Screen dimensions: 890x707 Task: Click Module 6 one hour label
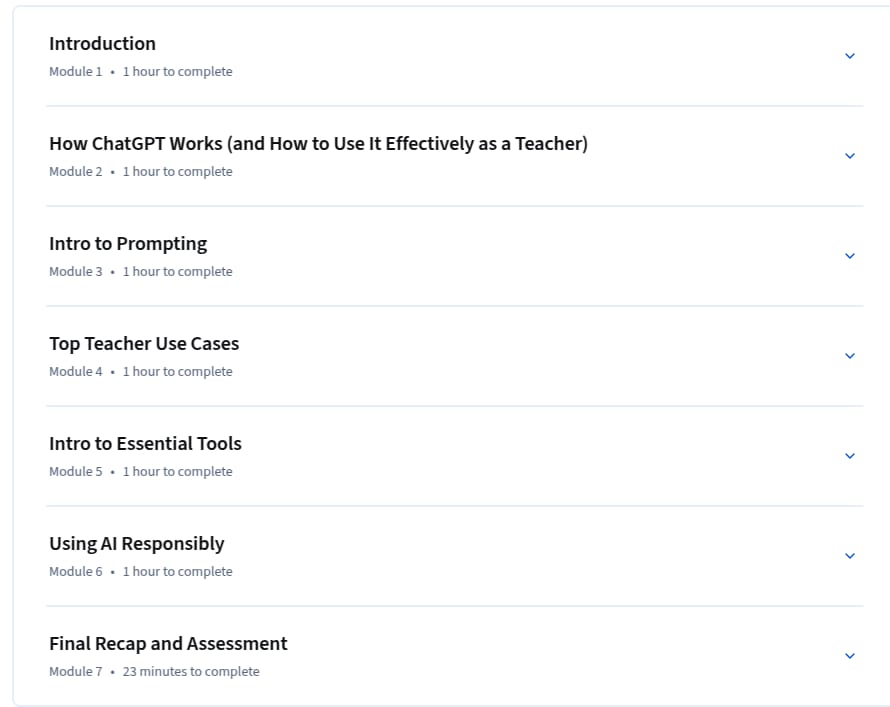tap(178, 571)
